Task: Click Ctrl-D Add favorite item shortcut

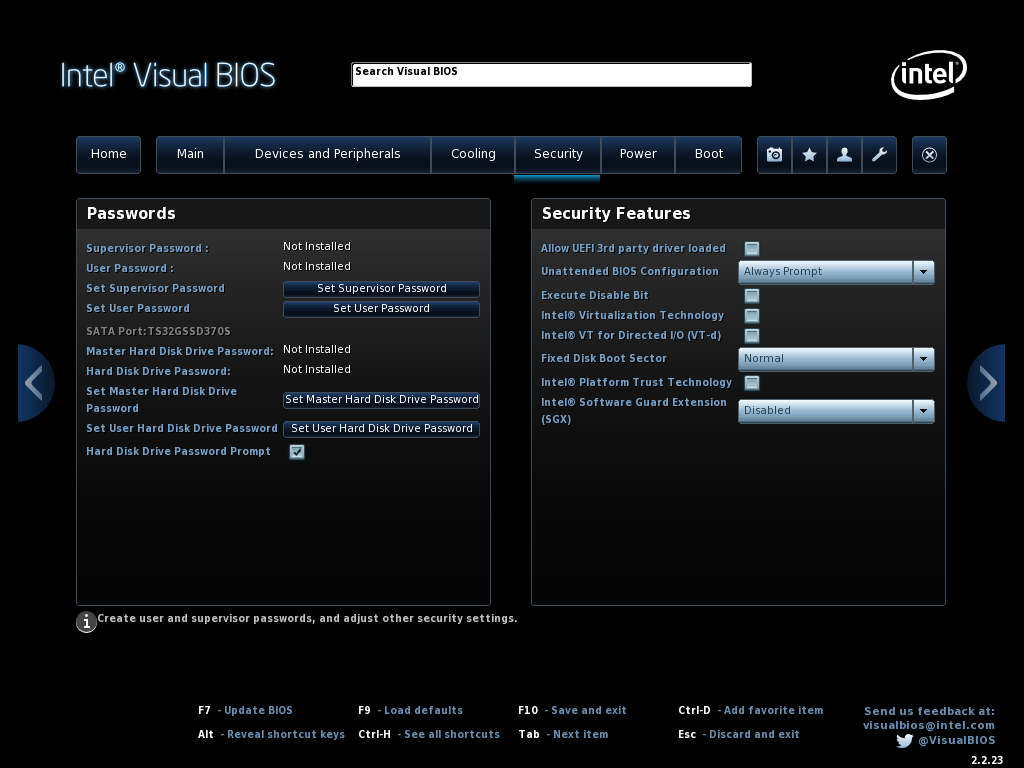Action: click(750, 711)
